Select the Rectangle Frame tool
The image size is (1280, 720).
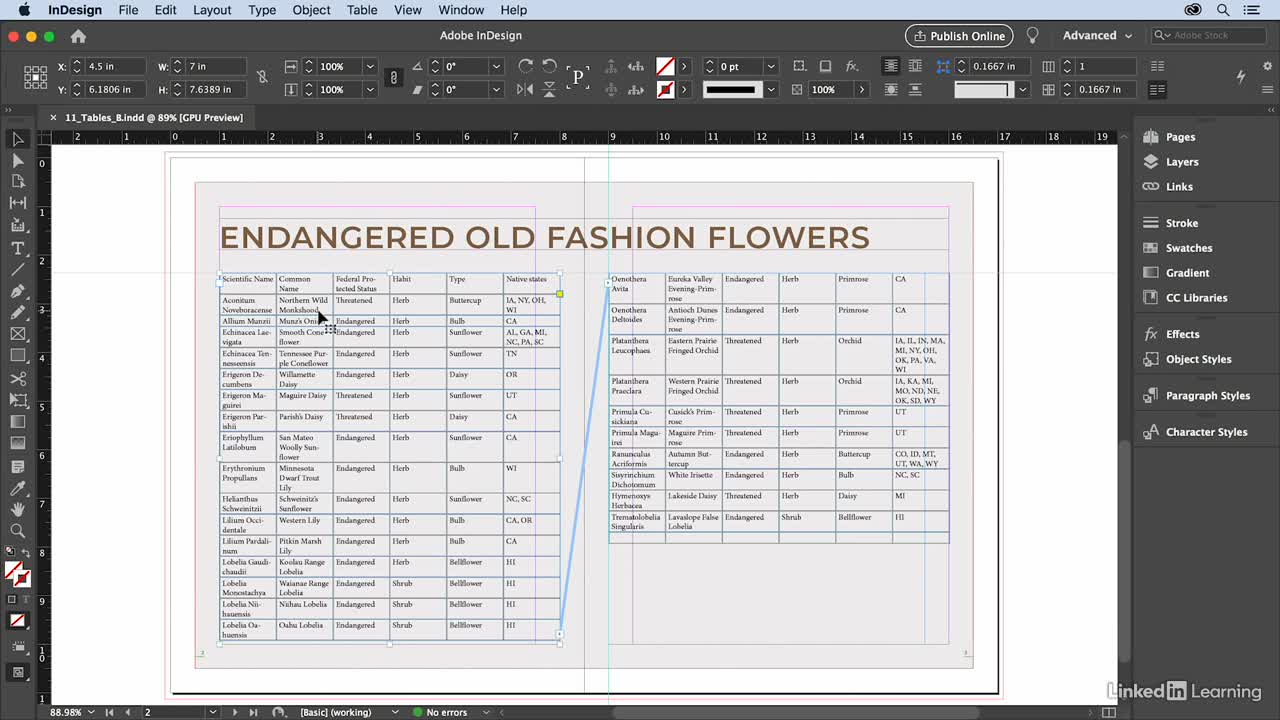click(x=17, y=334)
